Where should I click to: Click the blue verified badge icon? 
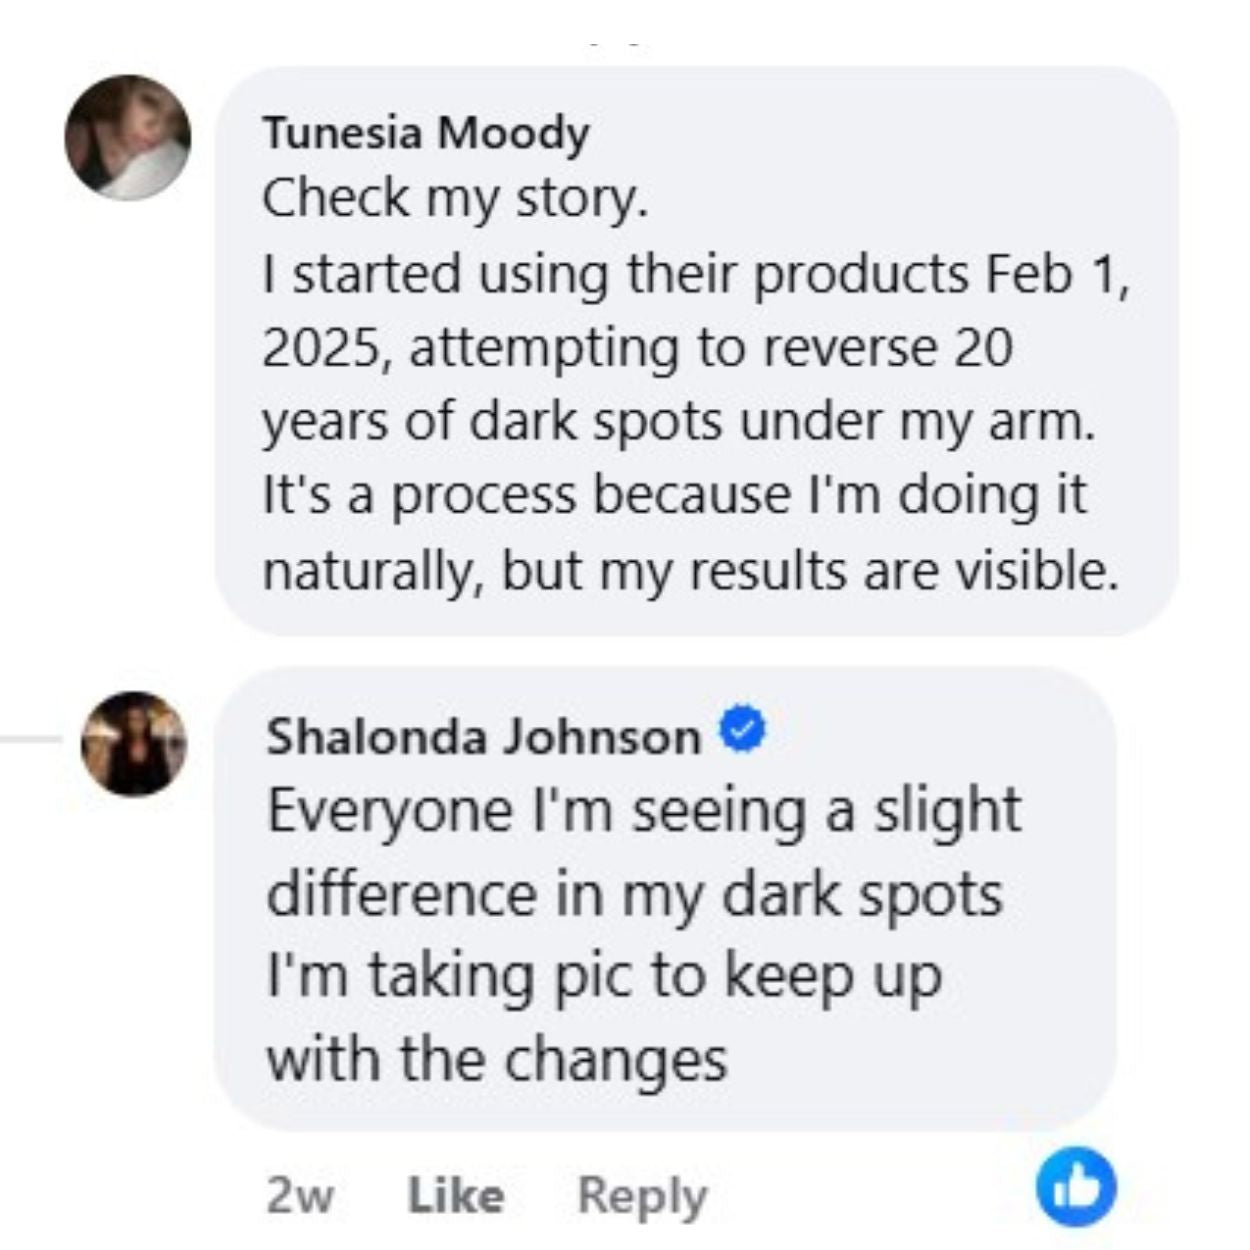click(x=742, y=733)
